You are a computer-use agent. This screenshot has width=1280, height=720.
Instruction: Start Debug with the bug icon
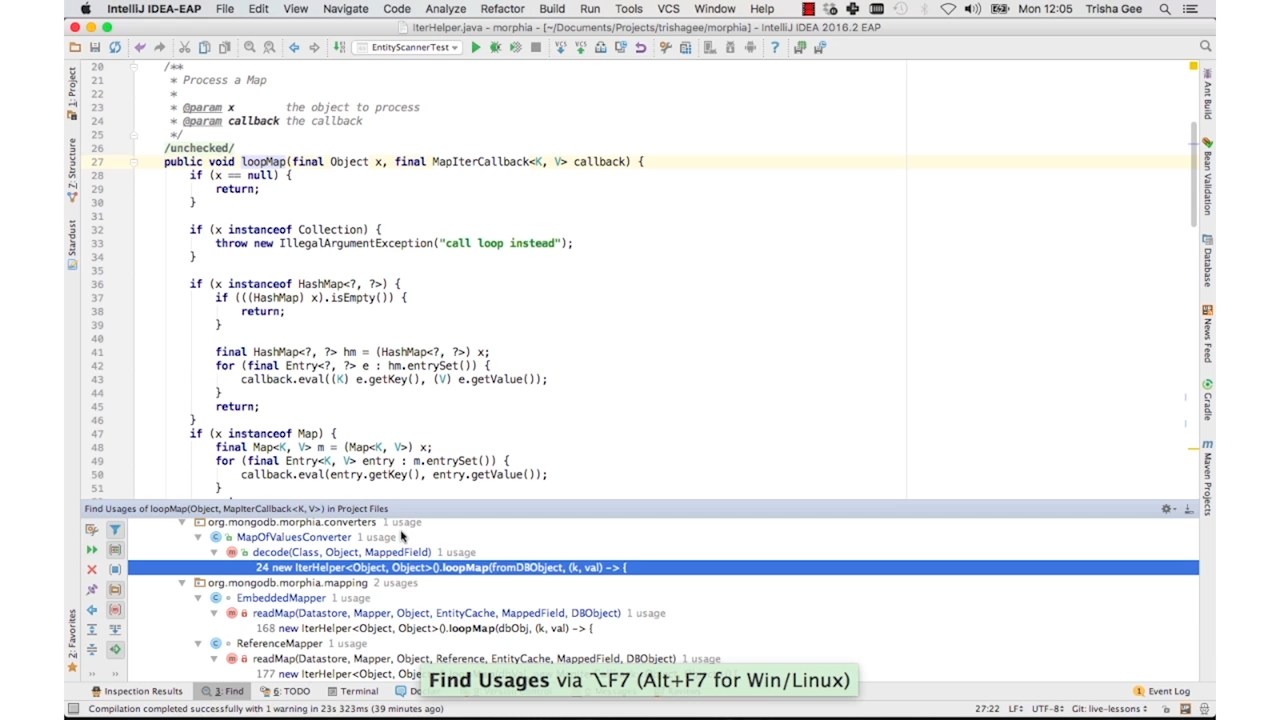point(495,47)
